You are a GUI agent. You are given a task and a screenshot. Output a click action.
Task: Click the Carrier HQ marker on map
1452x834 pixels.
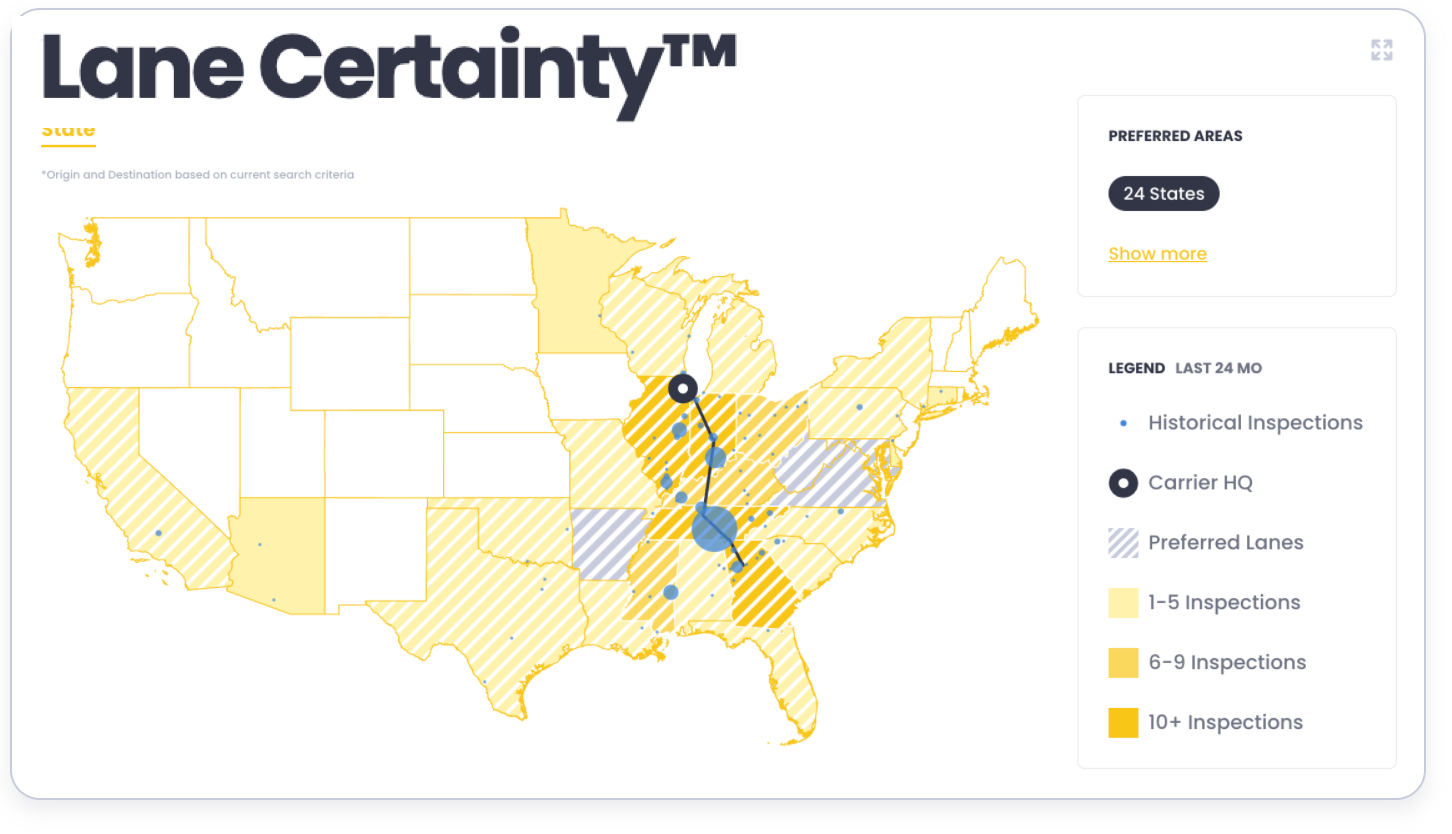tap(683, 388)
